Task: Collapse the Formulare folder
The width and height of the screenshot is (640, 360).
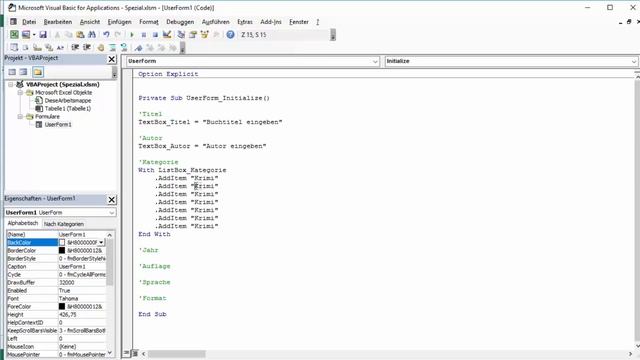Action: point(20,117)
